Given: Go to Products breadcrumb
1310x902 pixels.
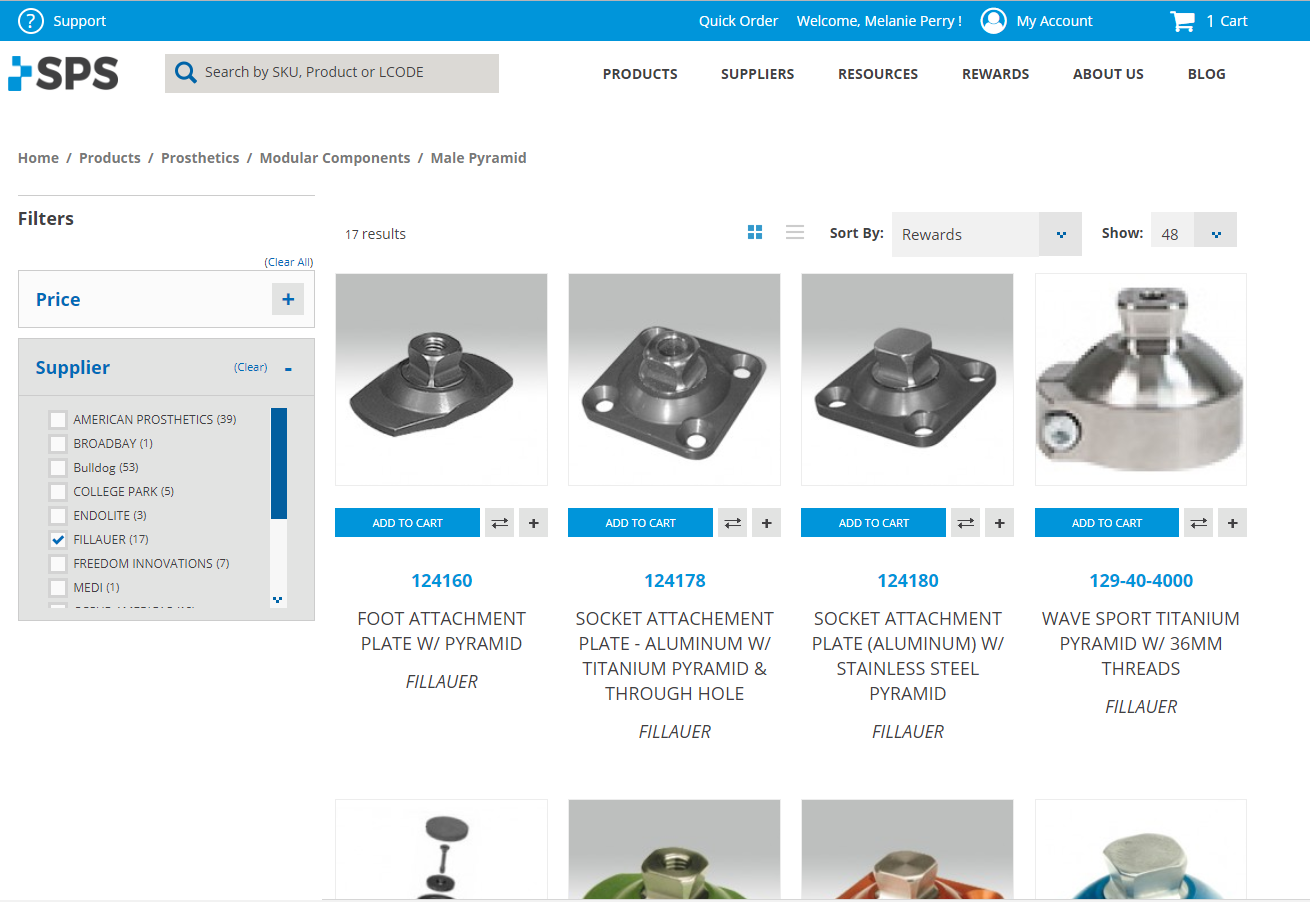Looking at the screenshot, I should coord(110,158).
